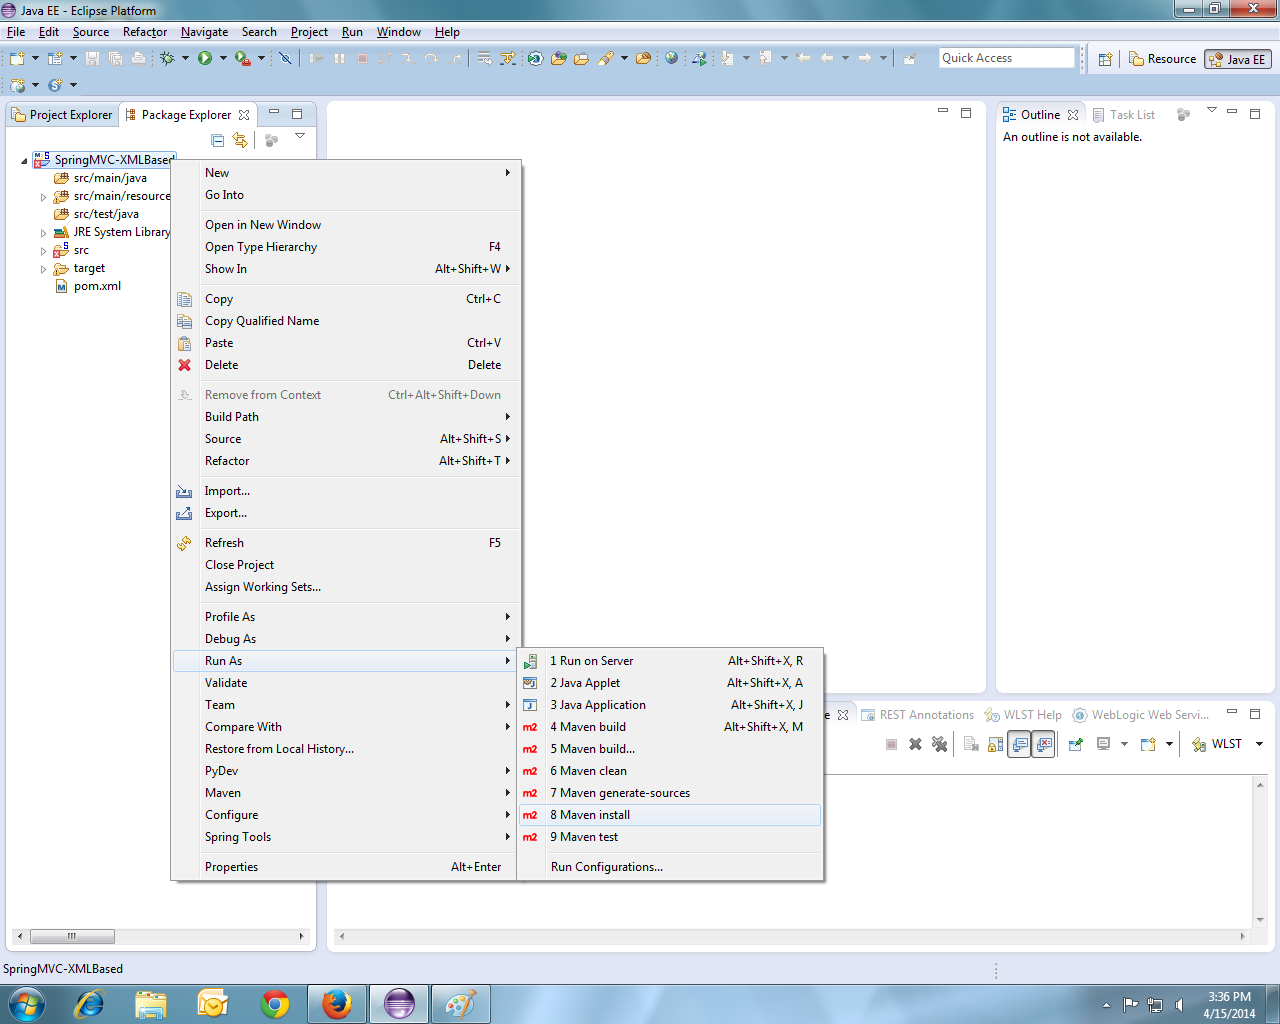Click the Package Explorer horizontal scrollbar thumb
Viewport: 1280px width, 1024px height.
[72, 937]
